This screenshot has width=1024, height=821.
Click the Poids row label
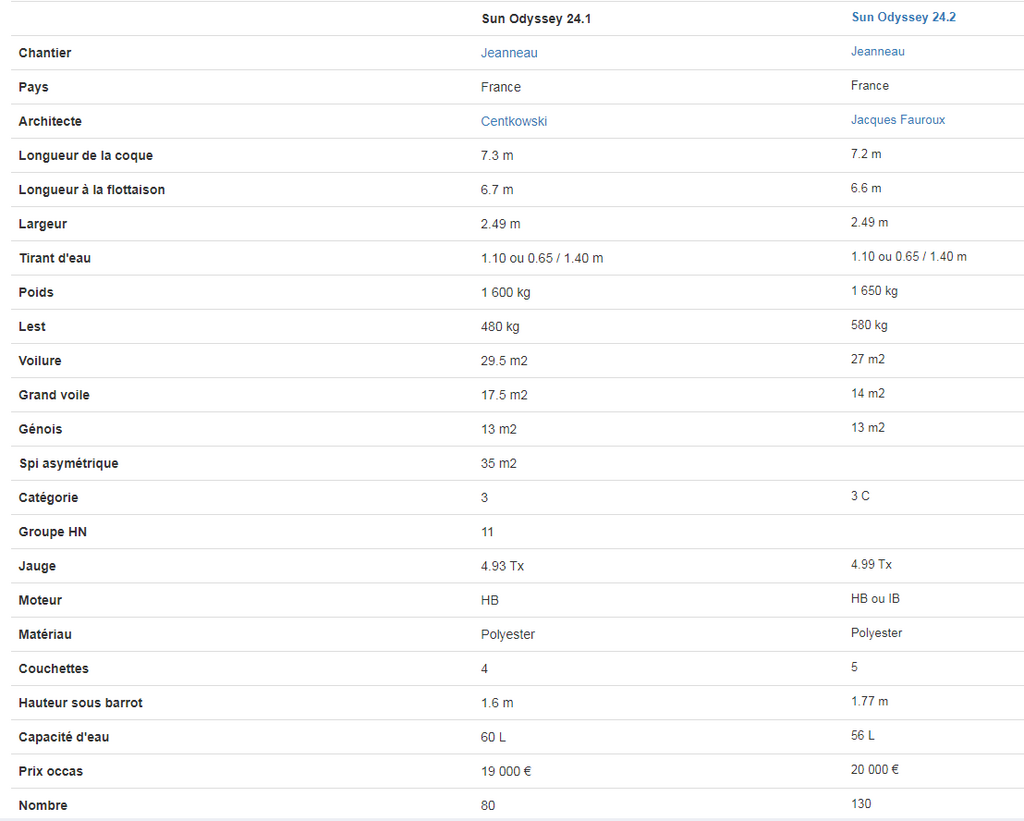coord(36,293)
